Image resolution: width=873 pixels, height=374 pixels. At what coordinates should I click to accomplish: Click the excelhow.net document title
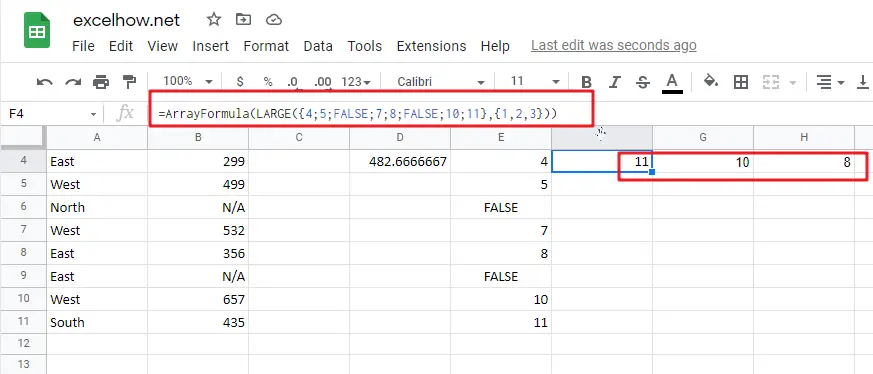point(126,20)
